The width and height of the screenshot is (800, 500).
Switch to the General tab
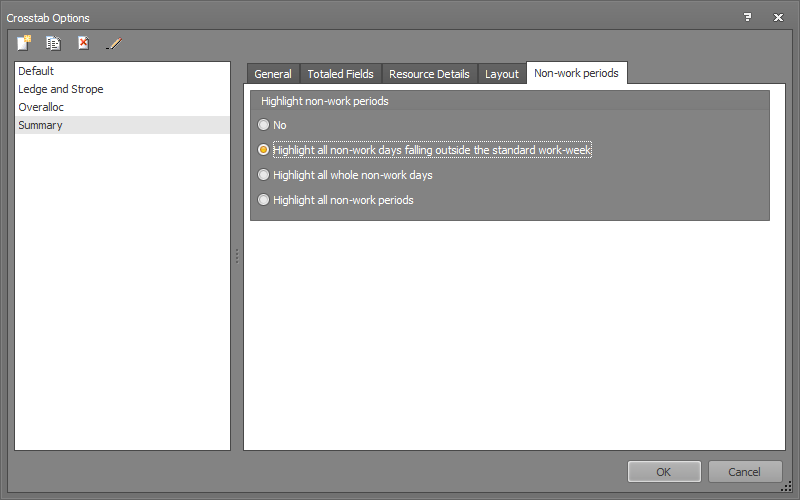[273, 74]
